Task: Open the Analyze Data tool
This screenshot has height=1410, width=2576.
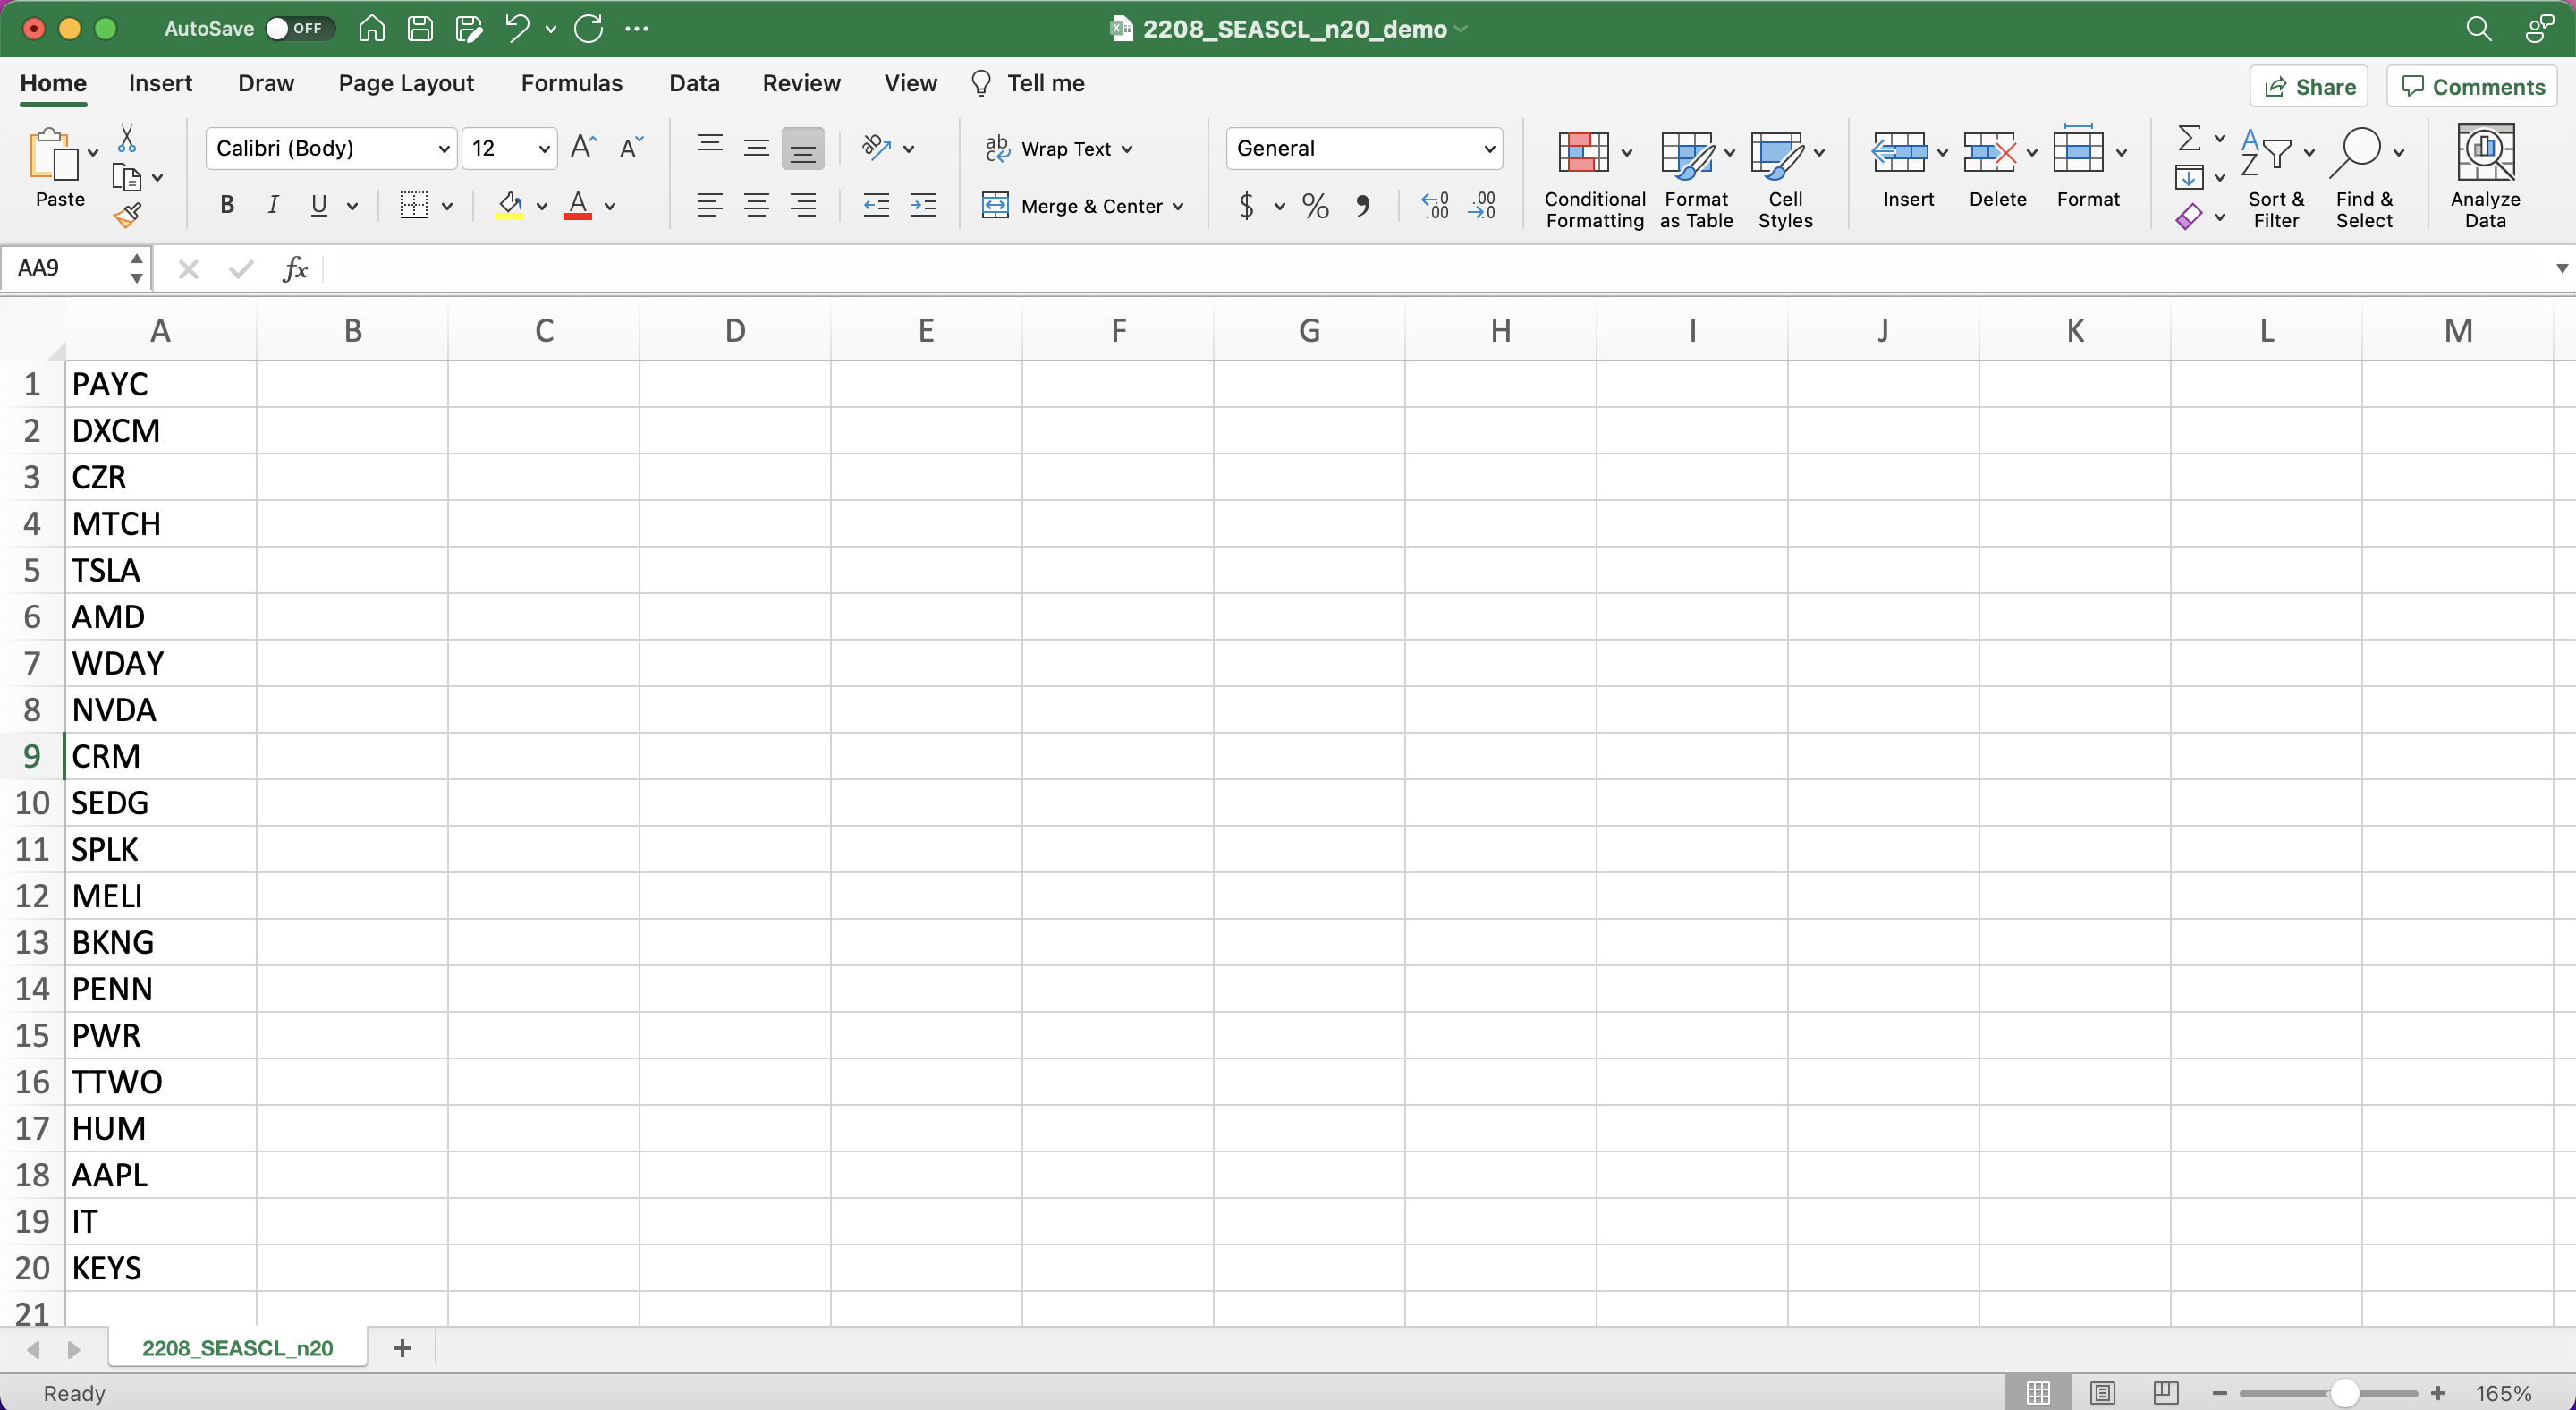Action: click(2484, 176)
